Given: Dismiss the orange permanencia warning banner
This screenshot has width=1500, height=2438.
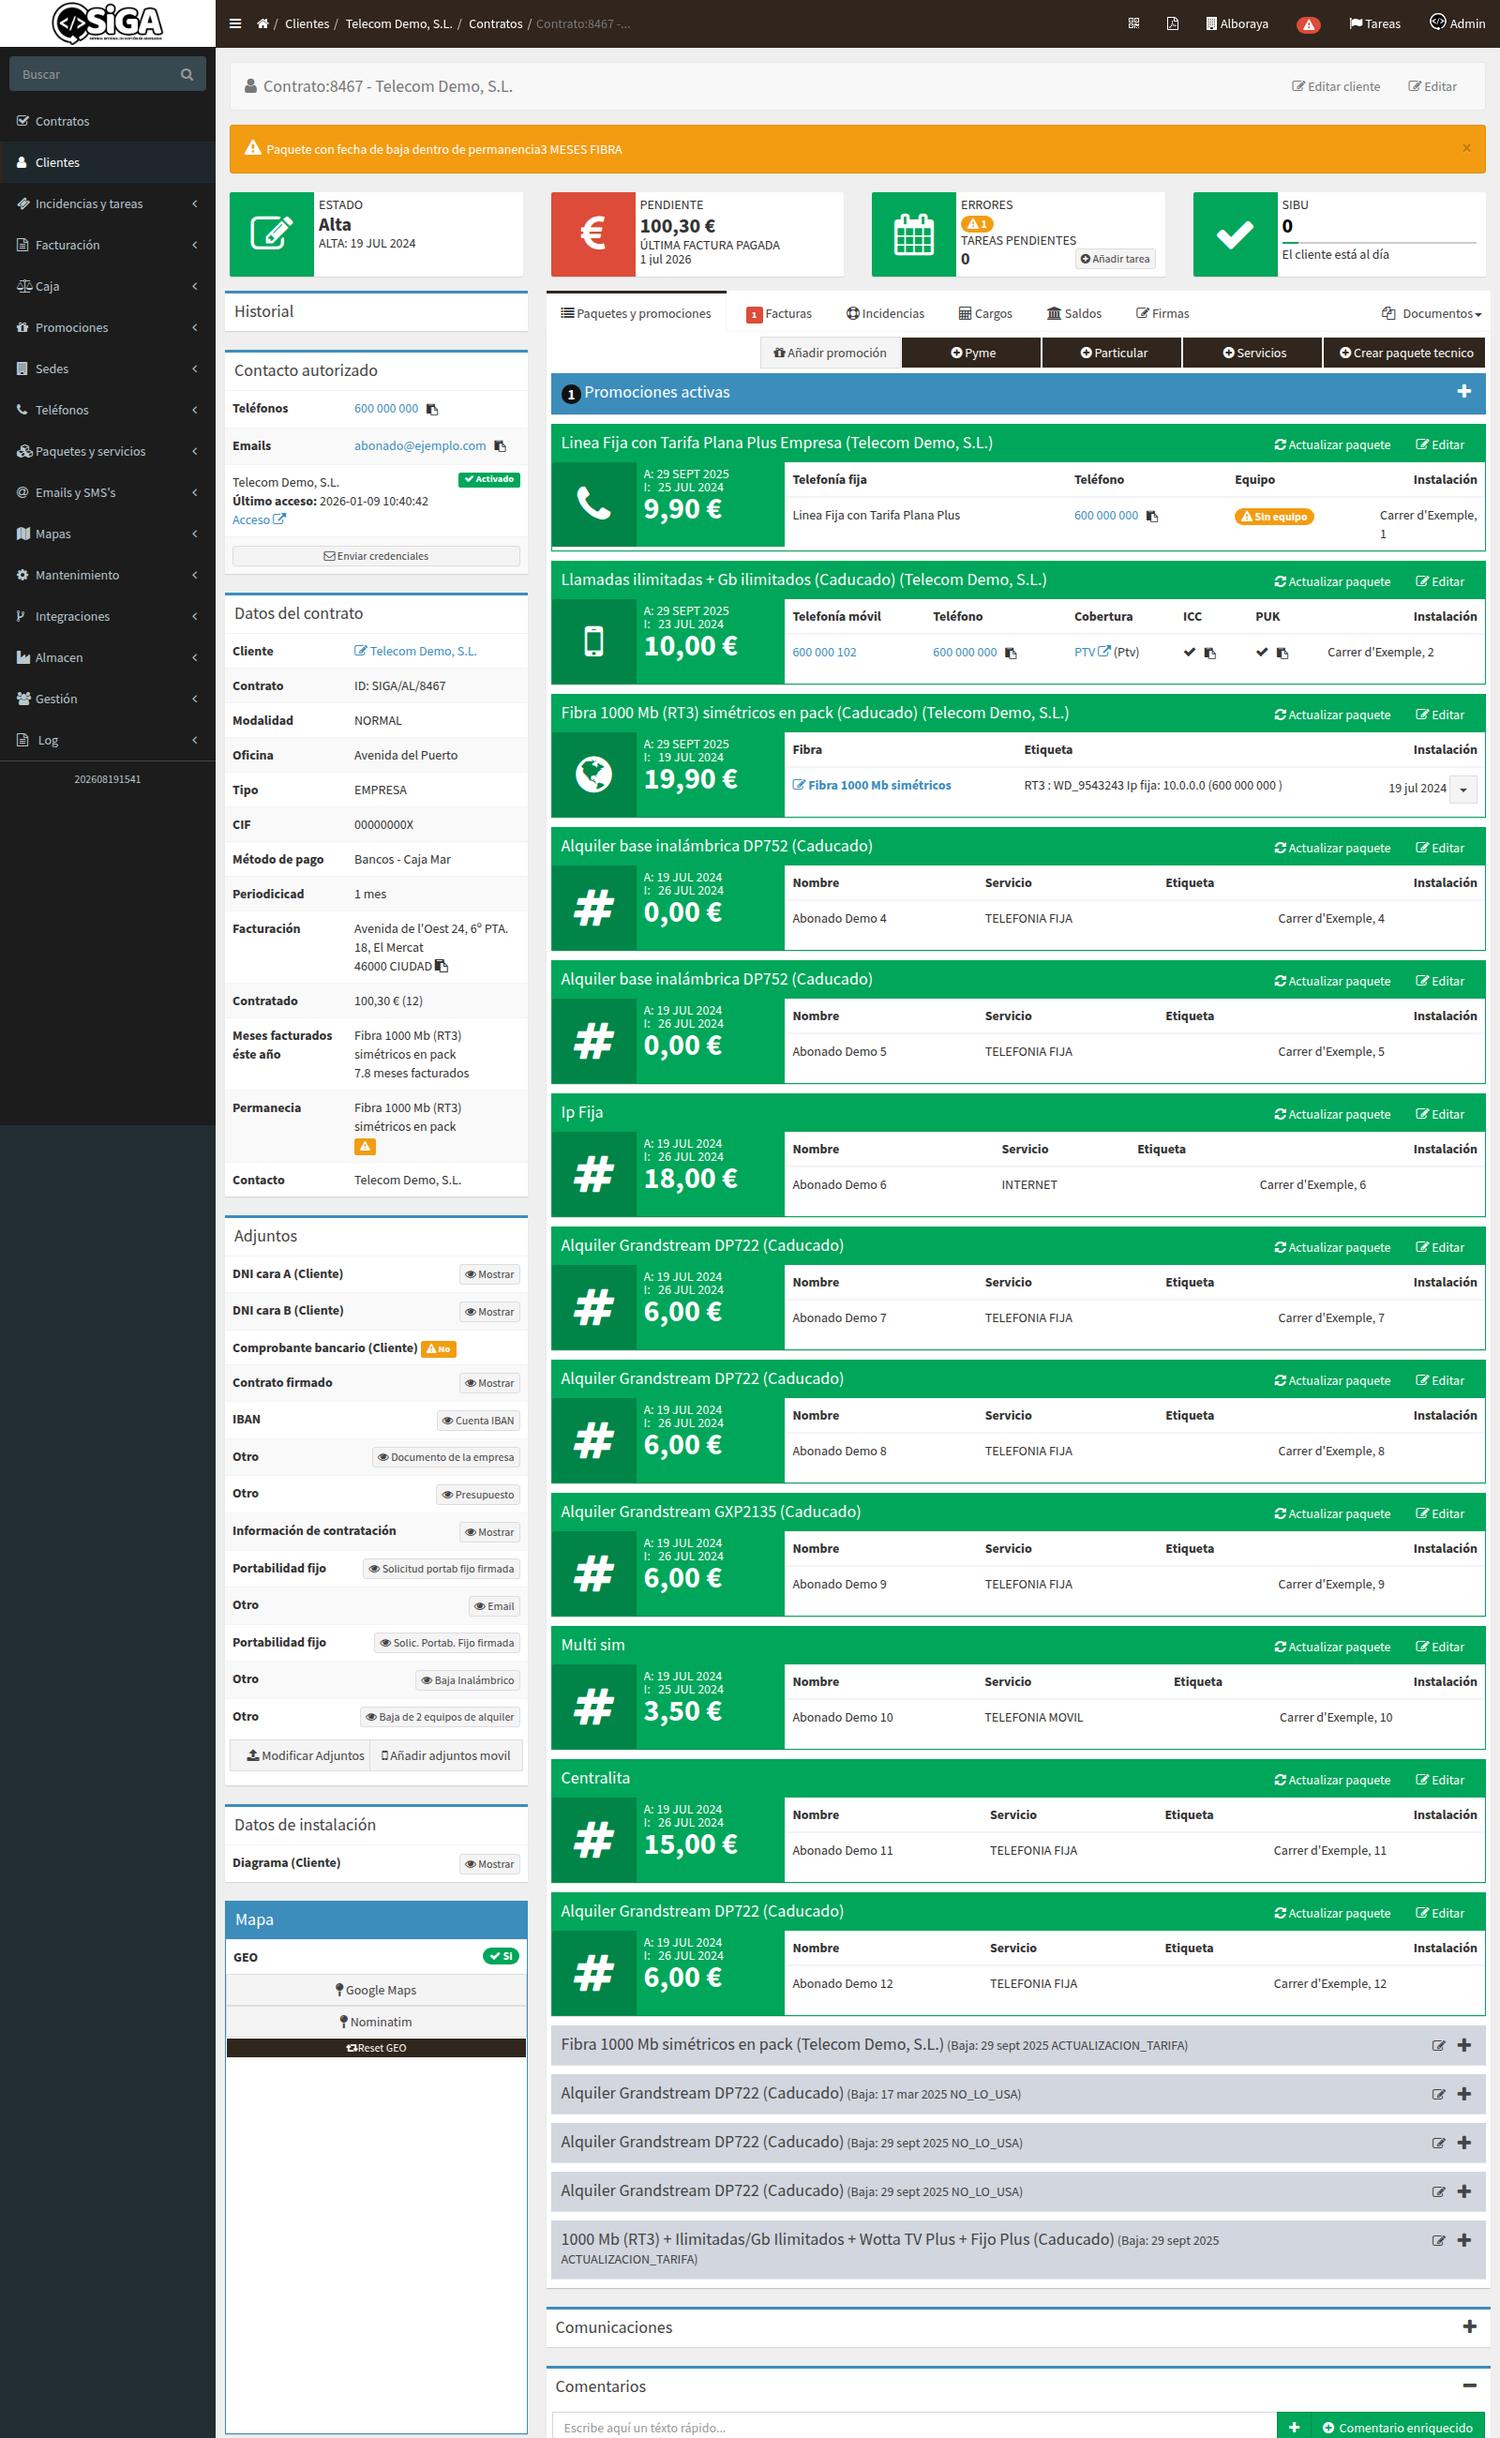Looking at the screenshot, I should pos(1466,148).
